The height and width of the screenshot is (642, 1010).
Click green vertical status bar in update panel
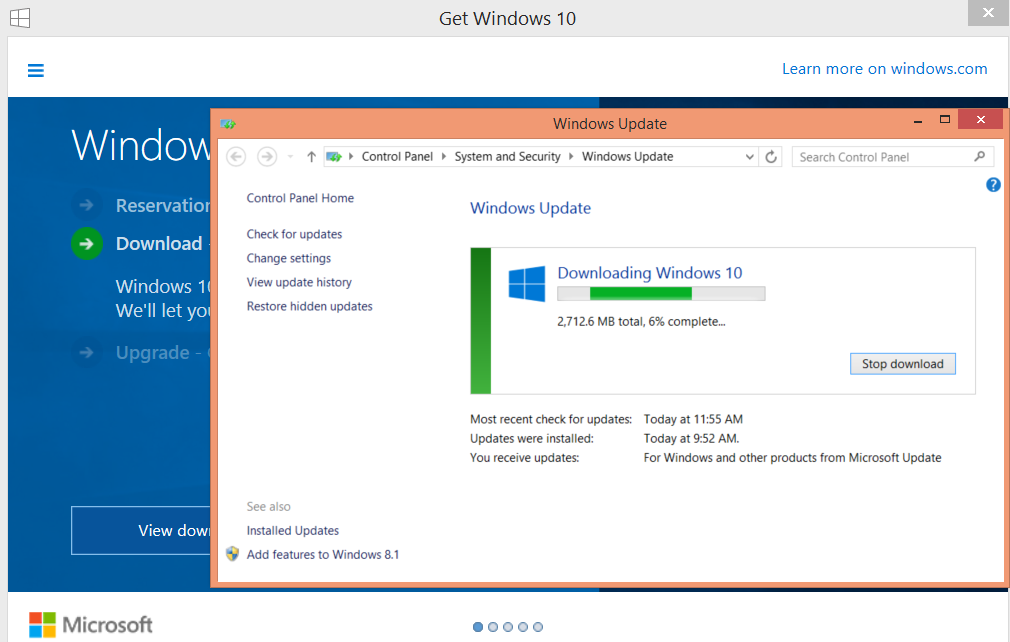tap(481, 321)
